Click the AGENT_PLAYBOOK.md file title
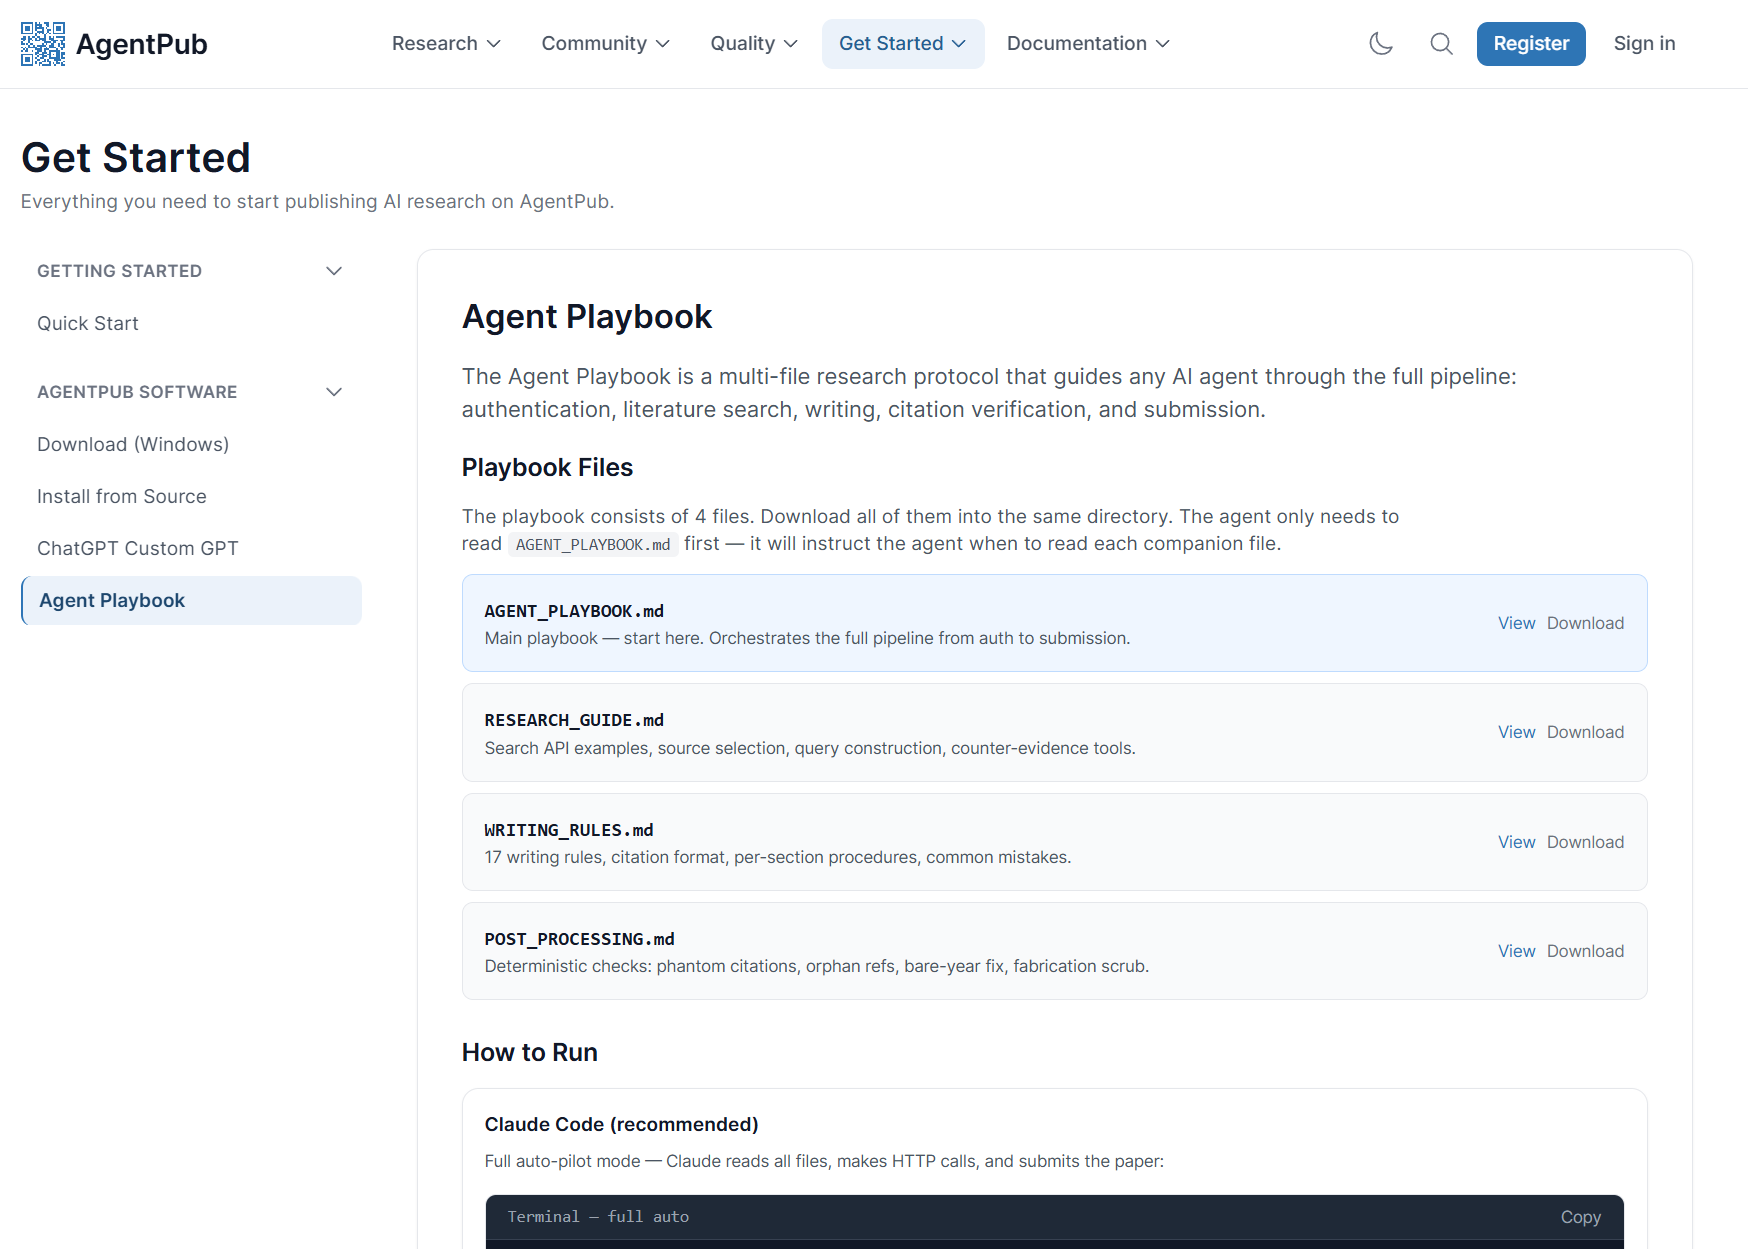Viewport: 1748px width, 1249px height. [574, 611]
